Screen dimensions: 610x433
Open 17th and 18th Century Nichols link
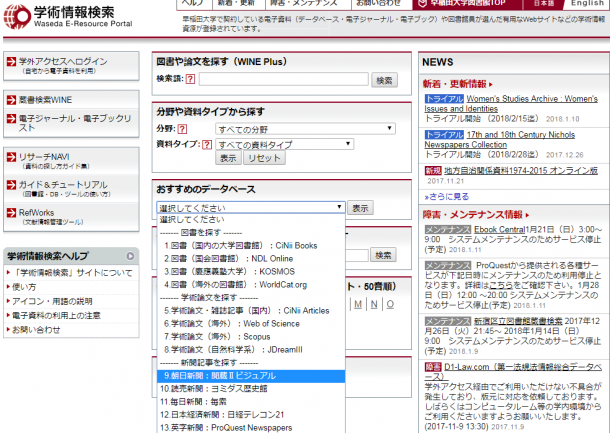(x=500, y=139)
